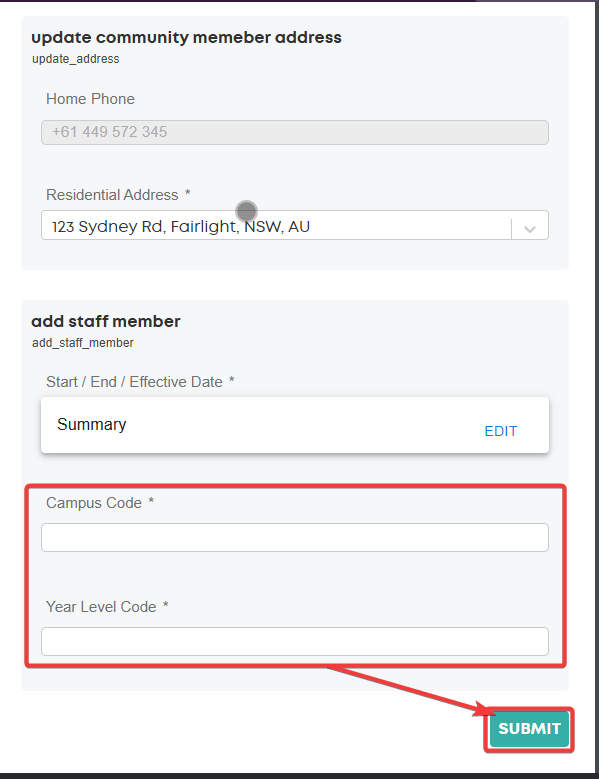Select the 123 Sydney Rd address text
The height and width of the screenshot is (779, 599).
[x=181, y=227]
